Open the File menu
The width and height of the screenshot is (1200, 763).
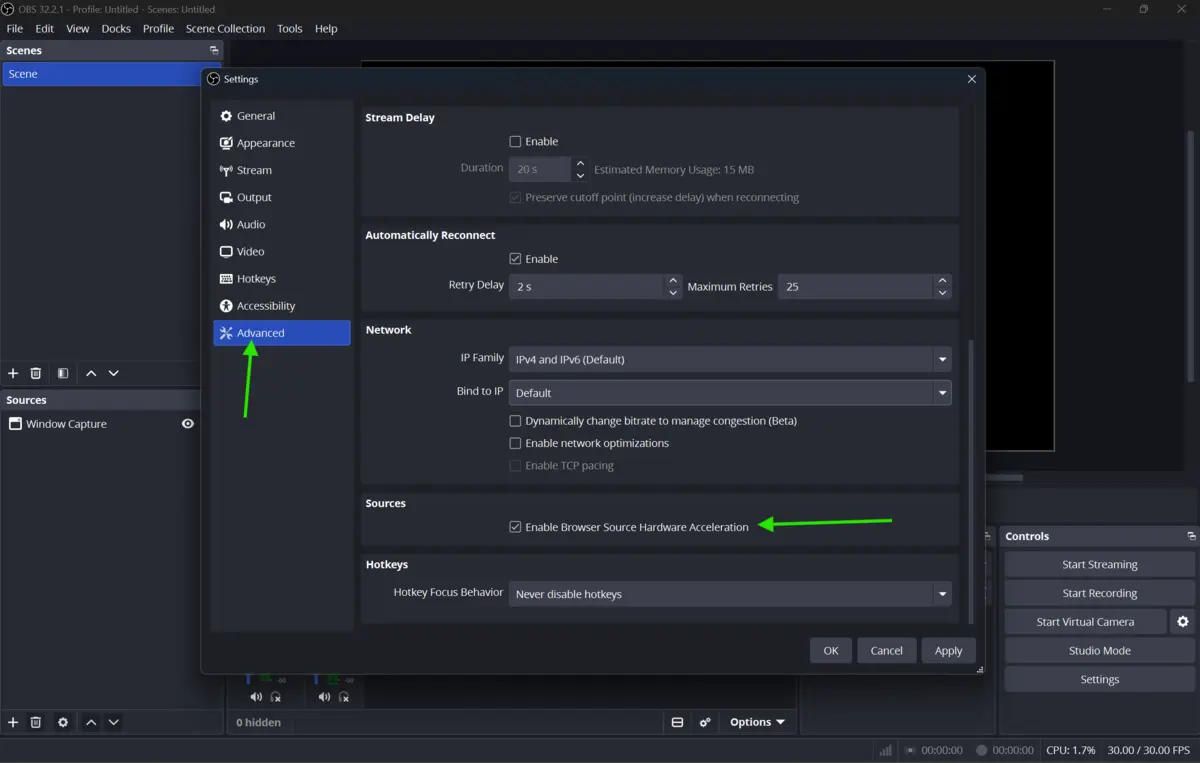15,29
